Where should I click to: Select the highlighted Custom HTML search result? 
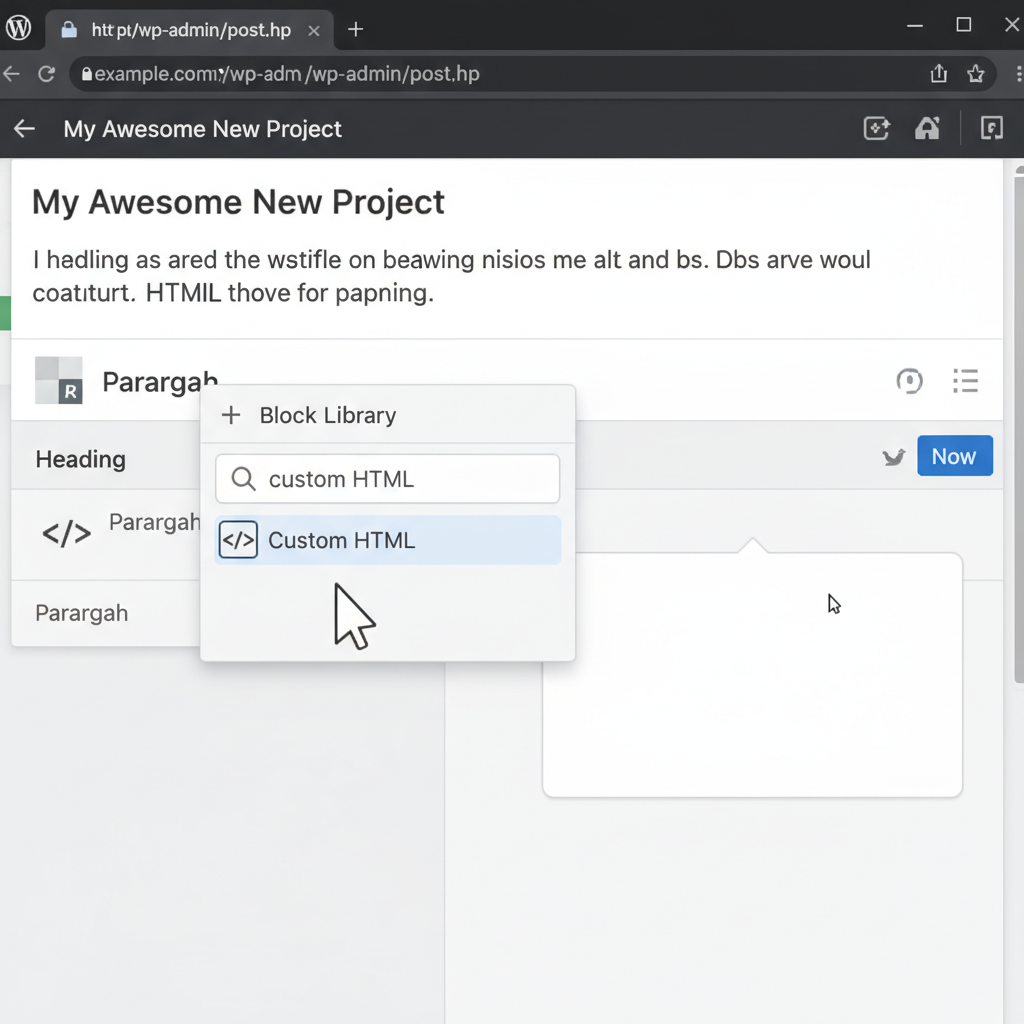[x=341, y=540]
